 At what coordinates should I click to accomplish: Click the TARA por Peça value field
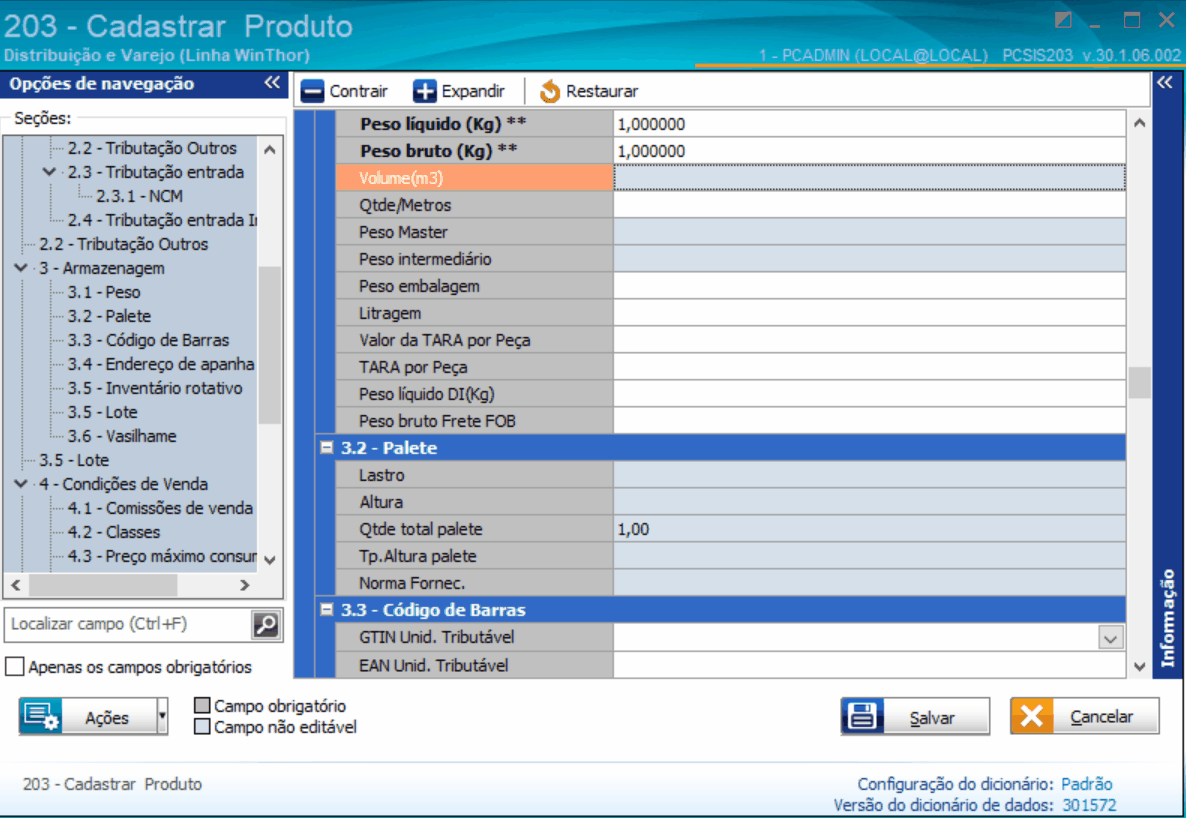coord(869,367)
